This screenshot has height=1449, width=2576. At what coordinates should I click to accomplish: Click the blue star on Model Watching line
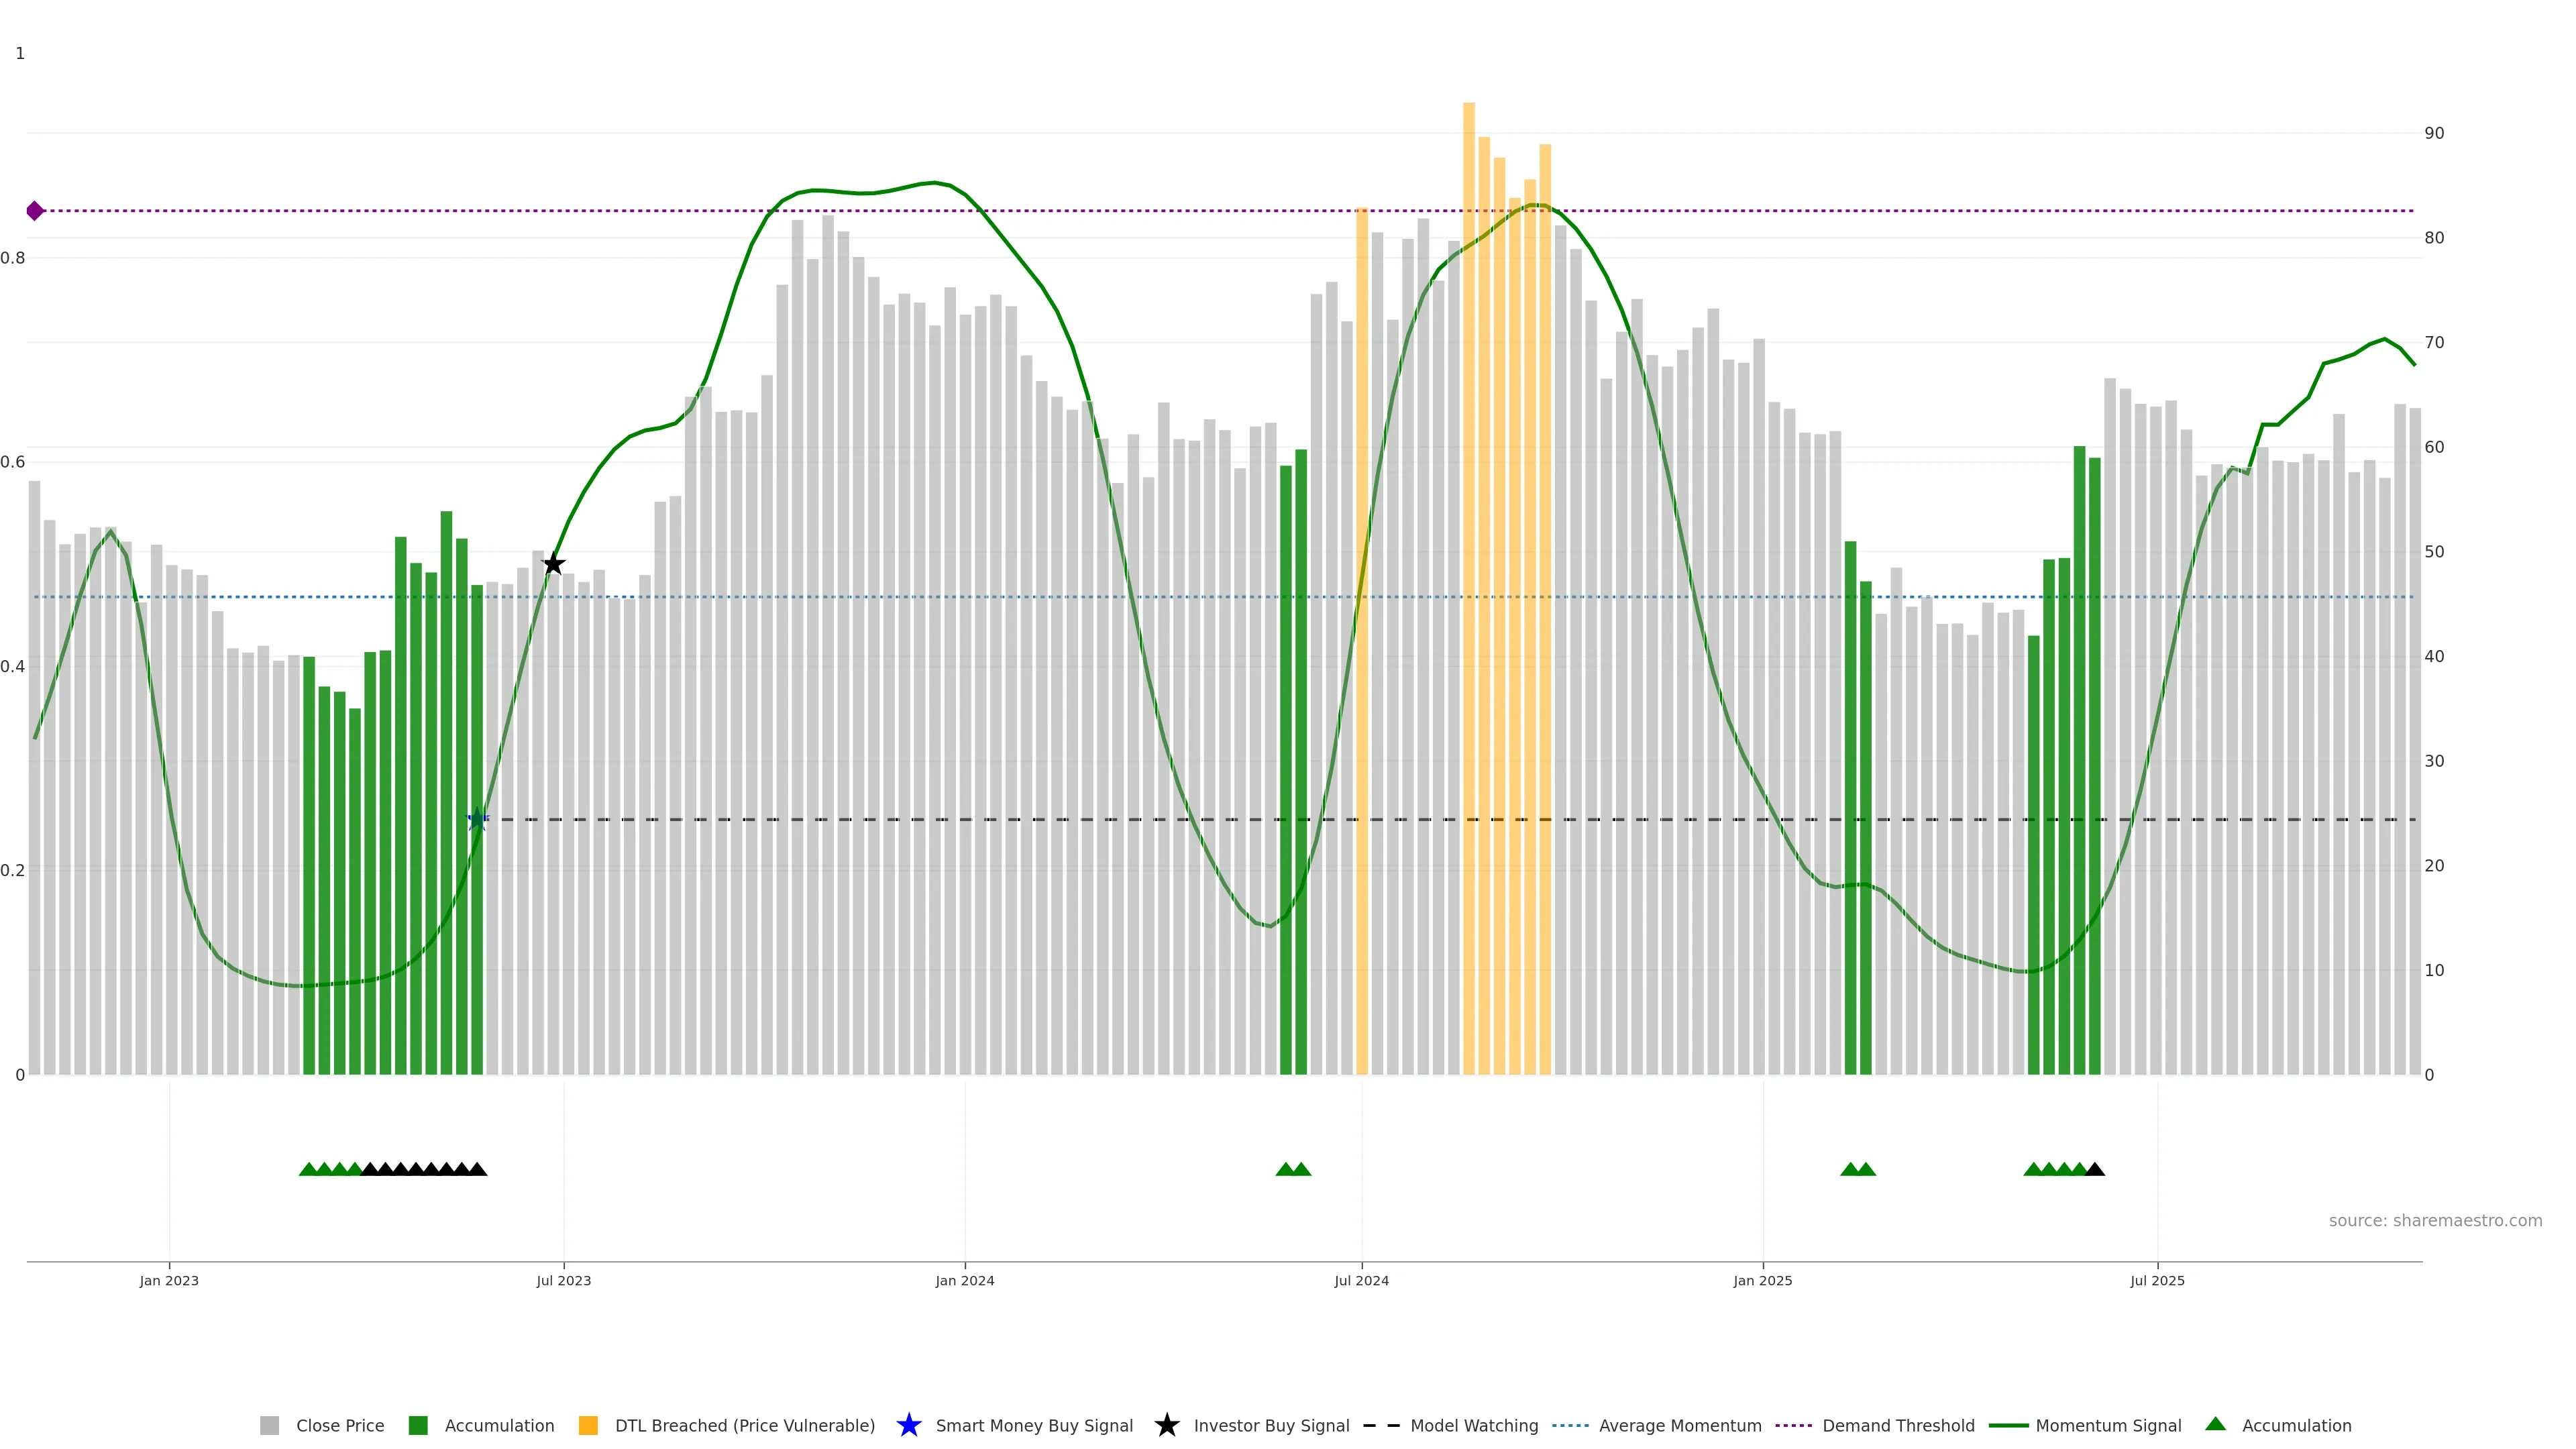(477, 820)
